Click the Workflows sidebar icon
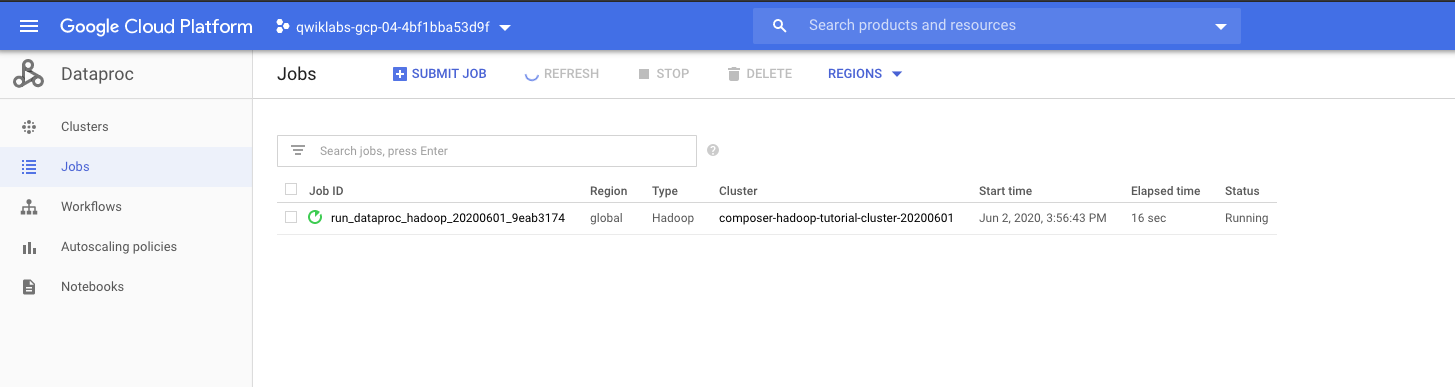Screen dimensions: 1455x387 [29, 207]
